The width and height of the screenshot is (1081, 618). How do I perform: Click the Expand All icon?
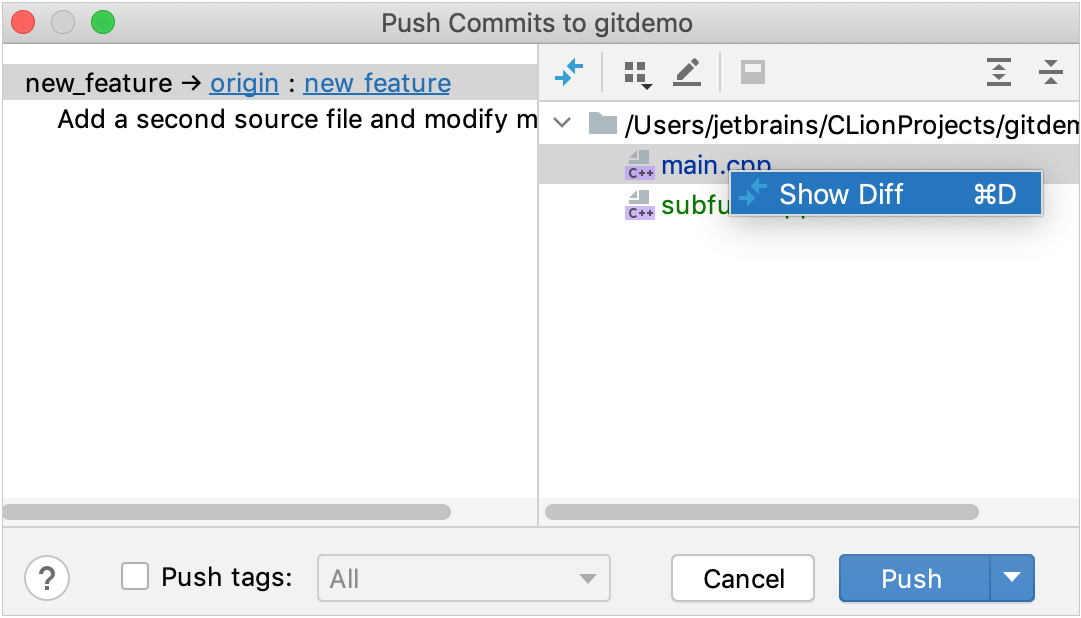(x=999, y=71)
